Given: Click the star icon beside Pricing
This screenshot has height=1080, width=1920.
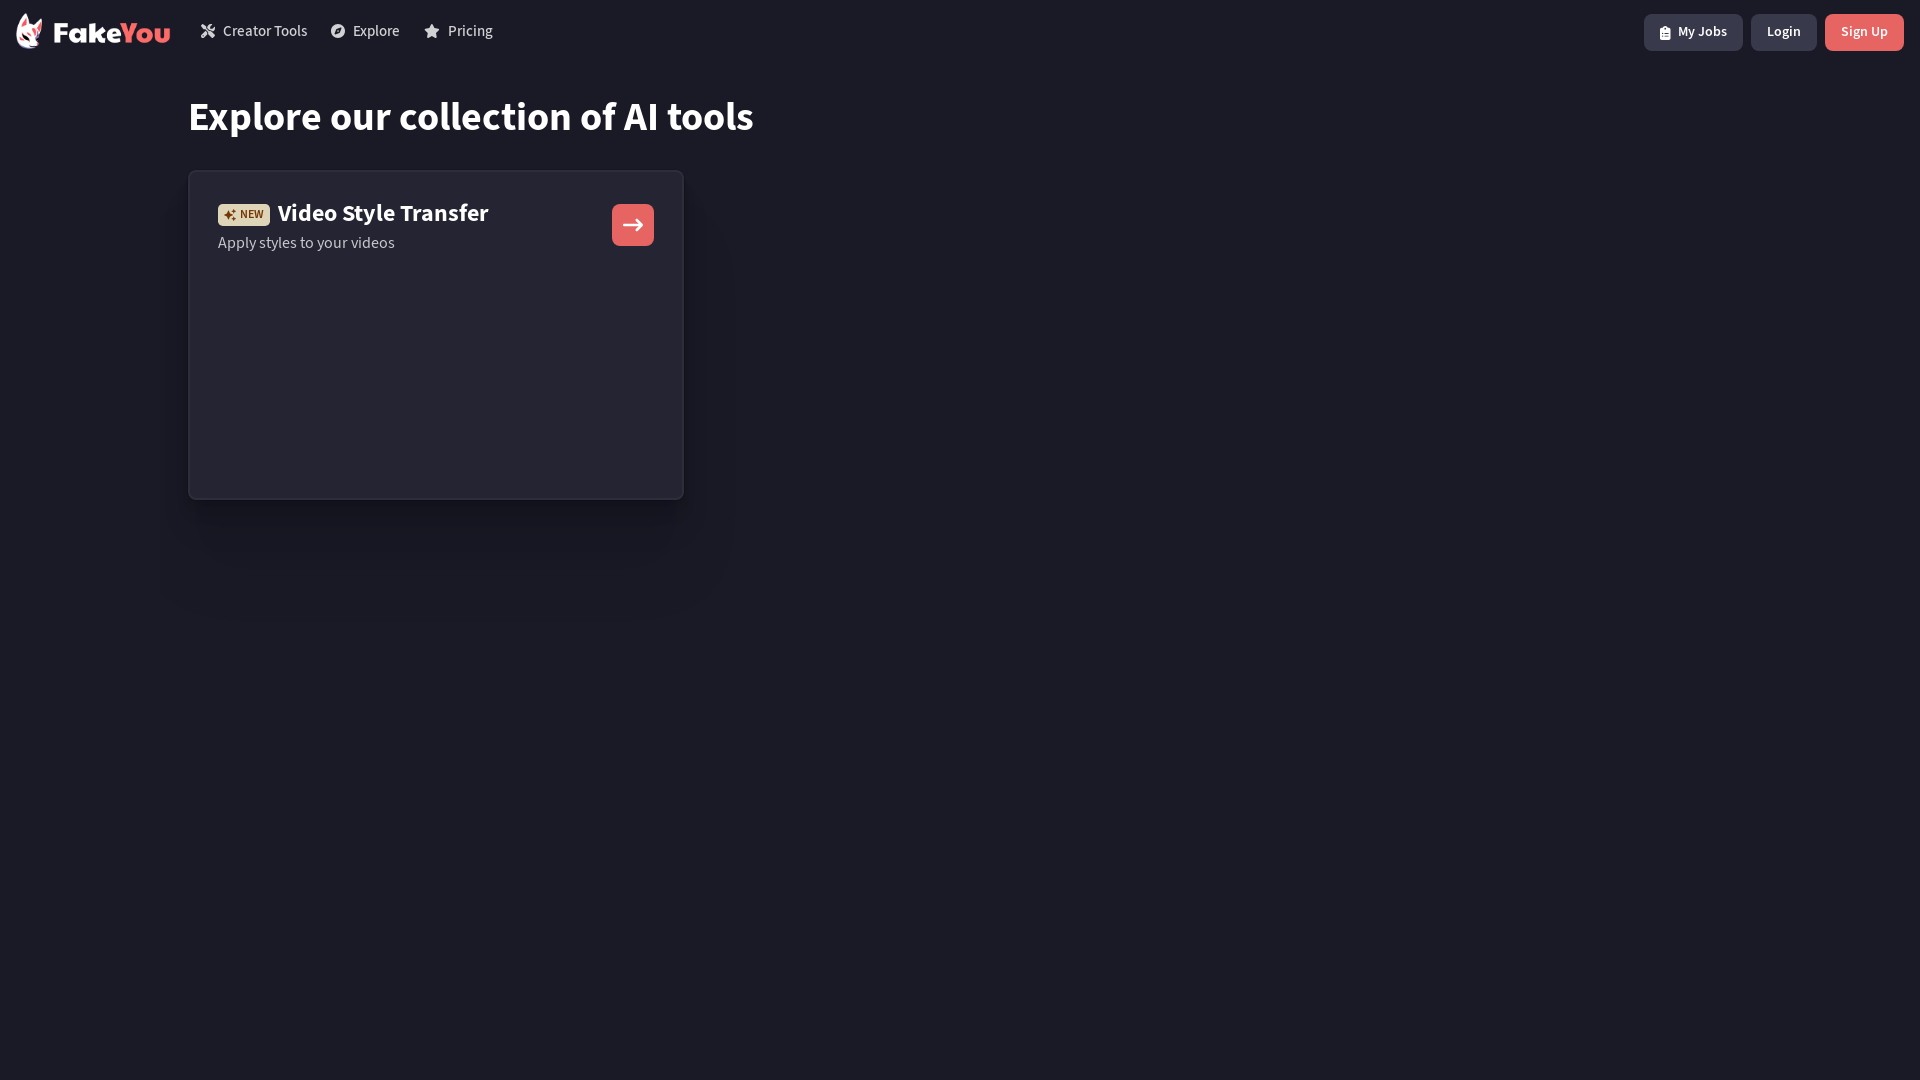Looking at the screenshot, I should pos(432,31).
